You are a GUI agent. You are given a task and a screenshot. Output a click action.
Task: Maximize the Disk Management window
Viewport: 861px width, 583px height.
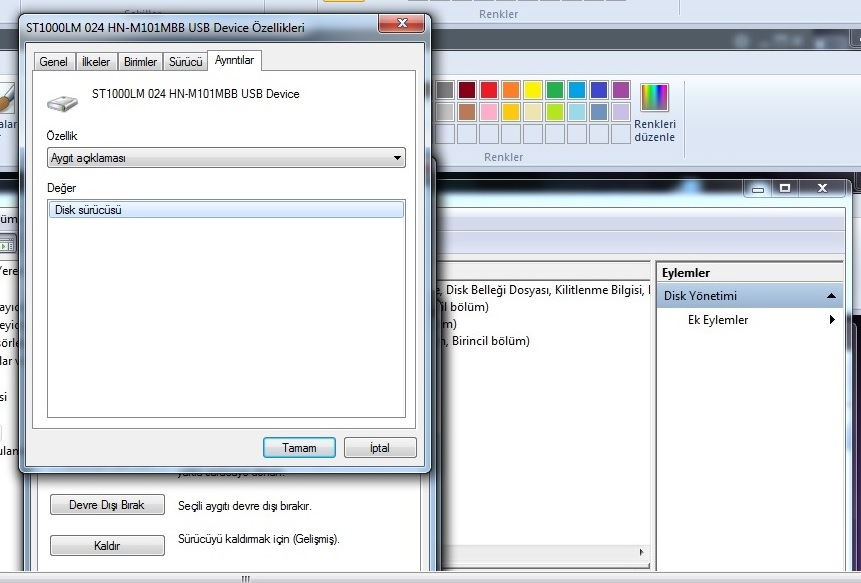click(x=785, y=188)
